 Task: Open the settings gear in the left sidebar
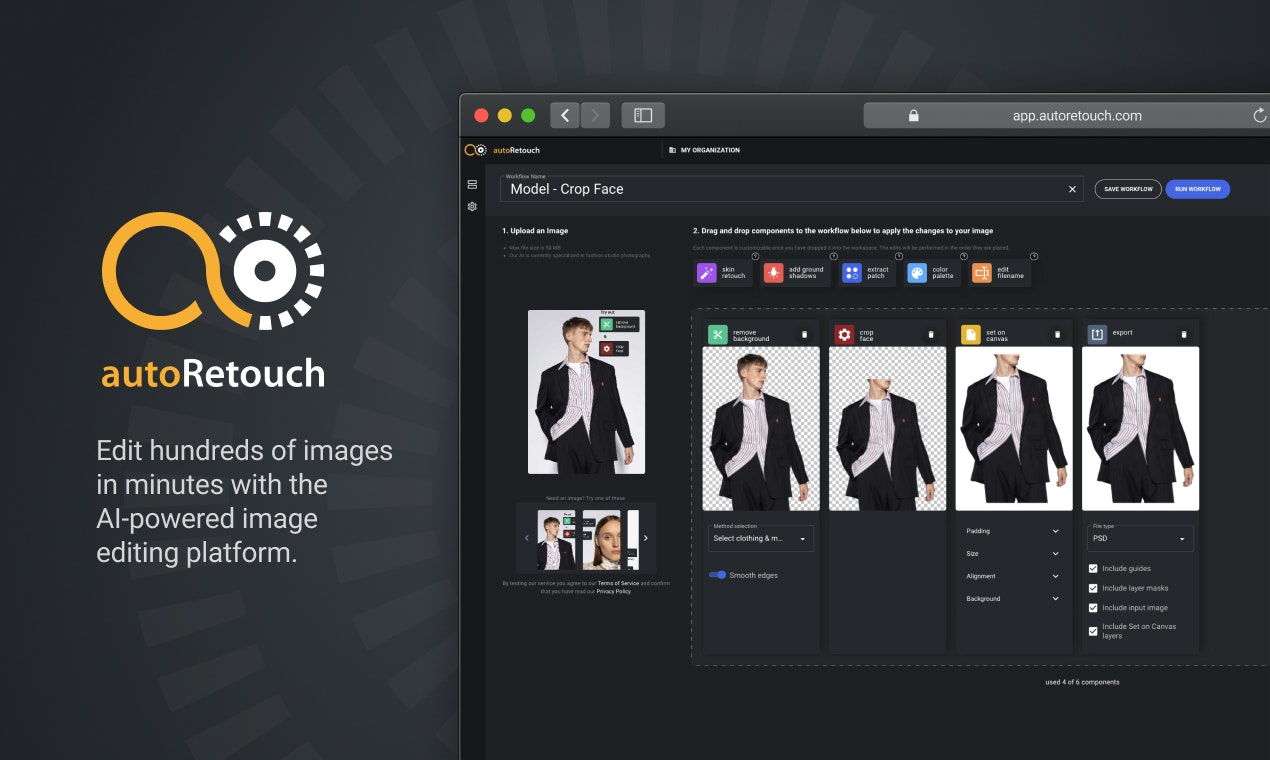[x=472, y=206]
